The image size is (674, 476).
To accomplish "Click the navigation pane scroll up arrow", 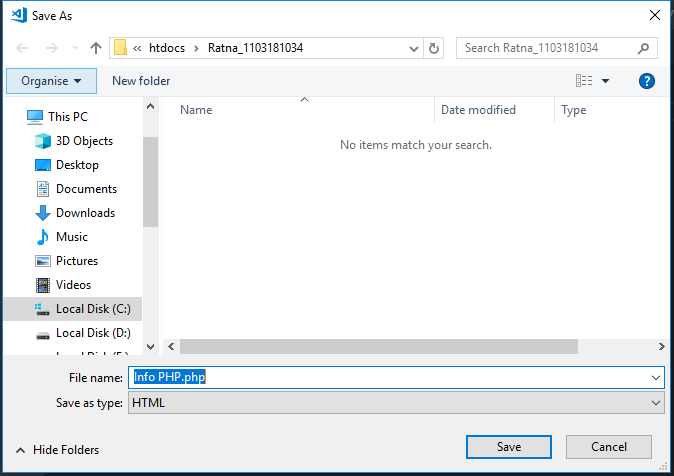I will tap(150, 106).
